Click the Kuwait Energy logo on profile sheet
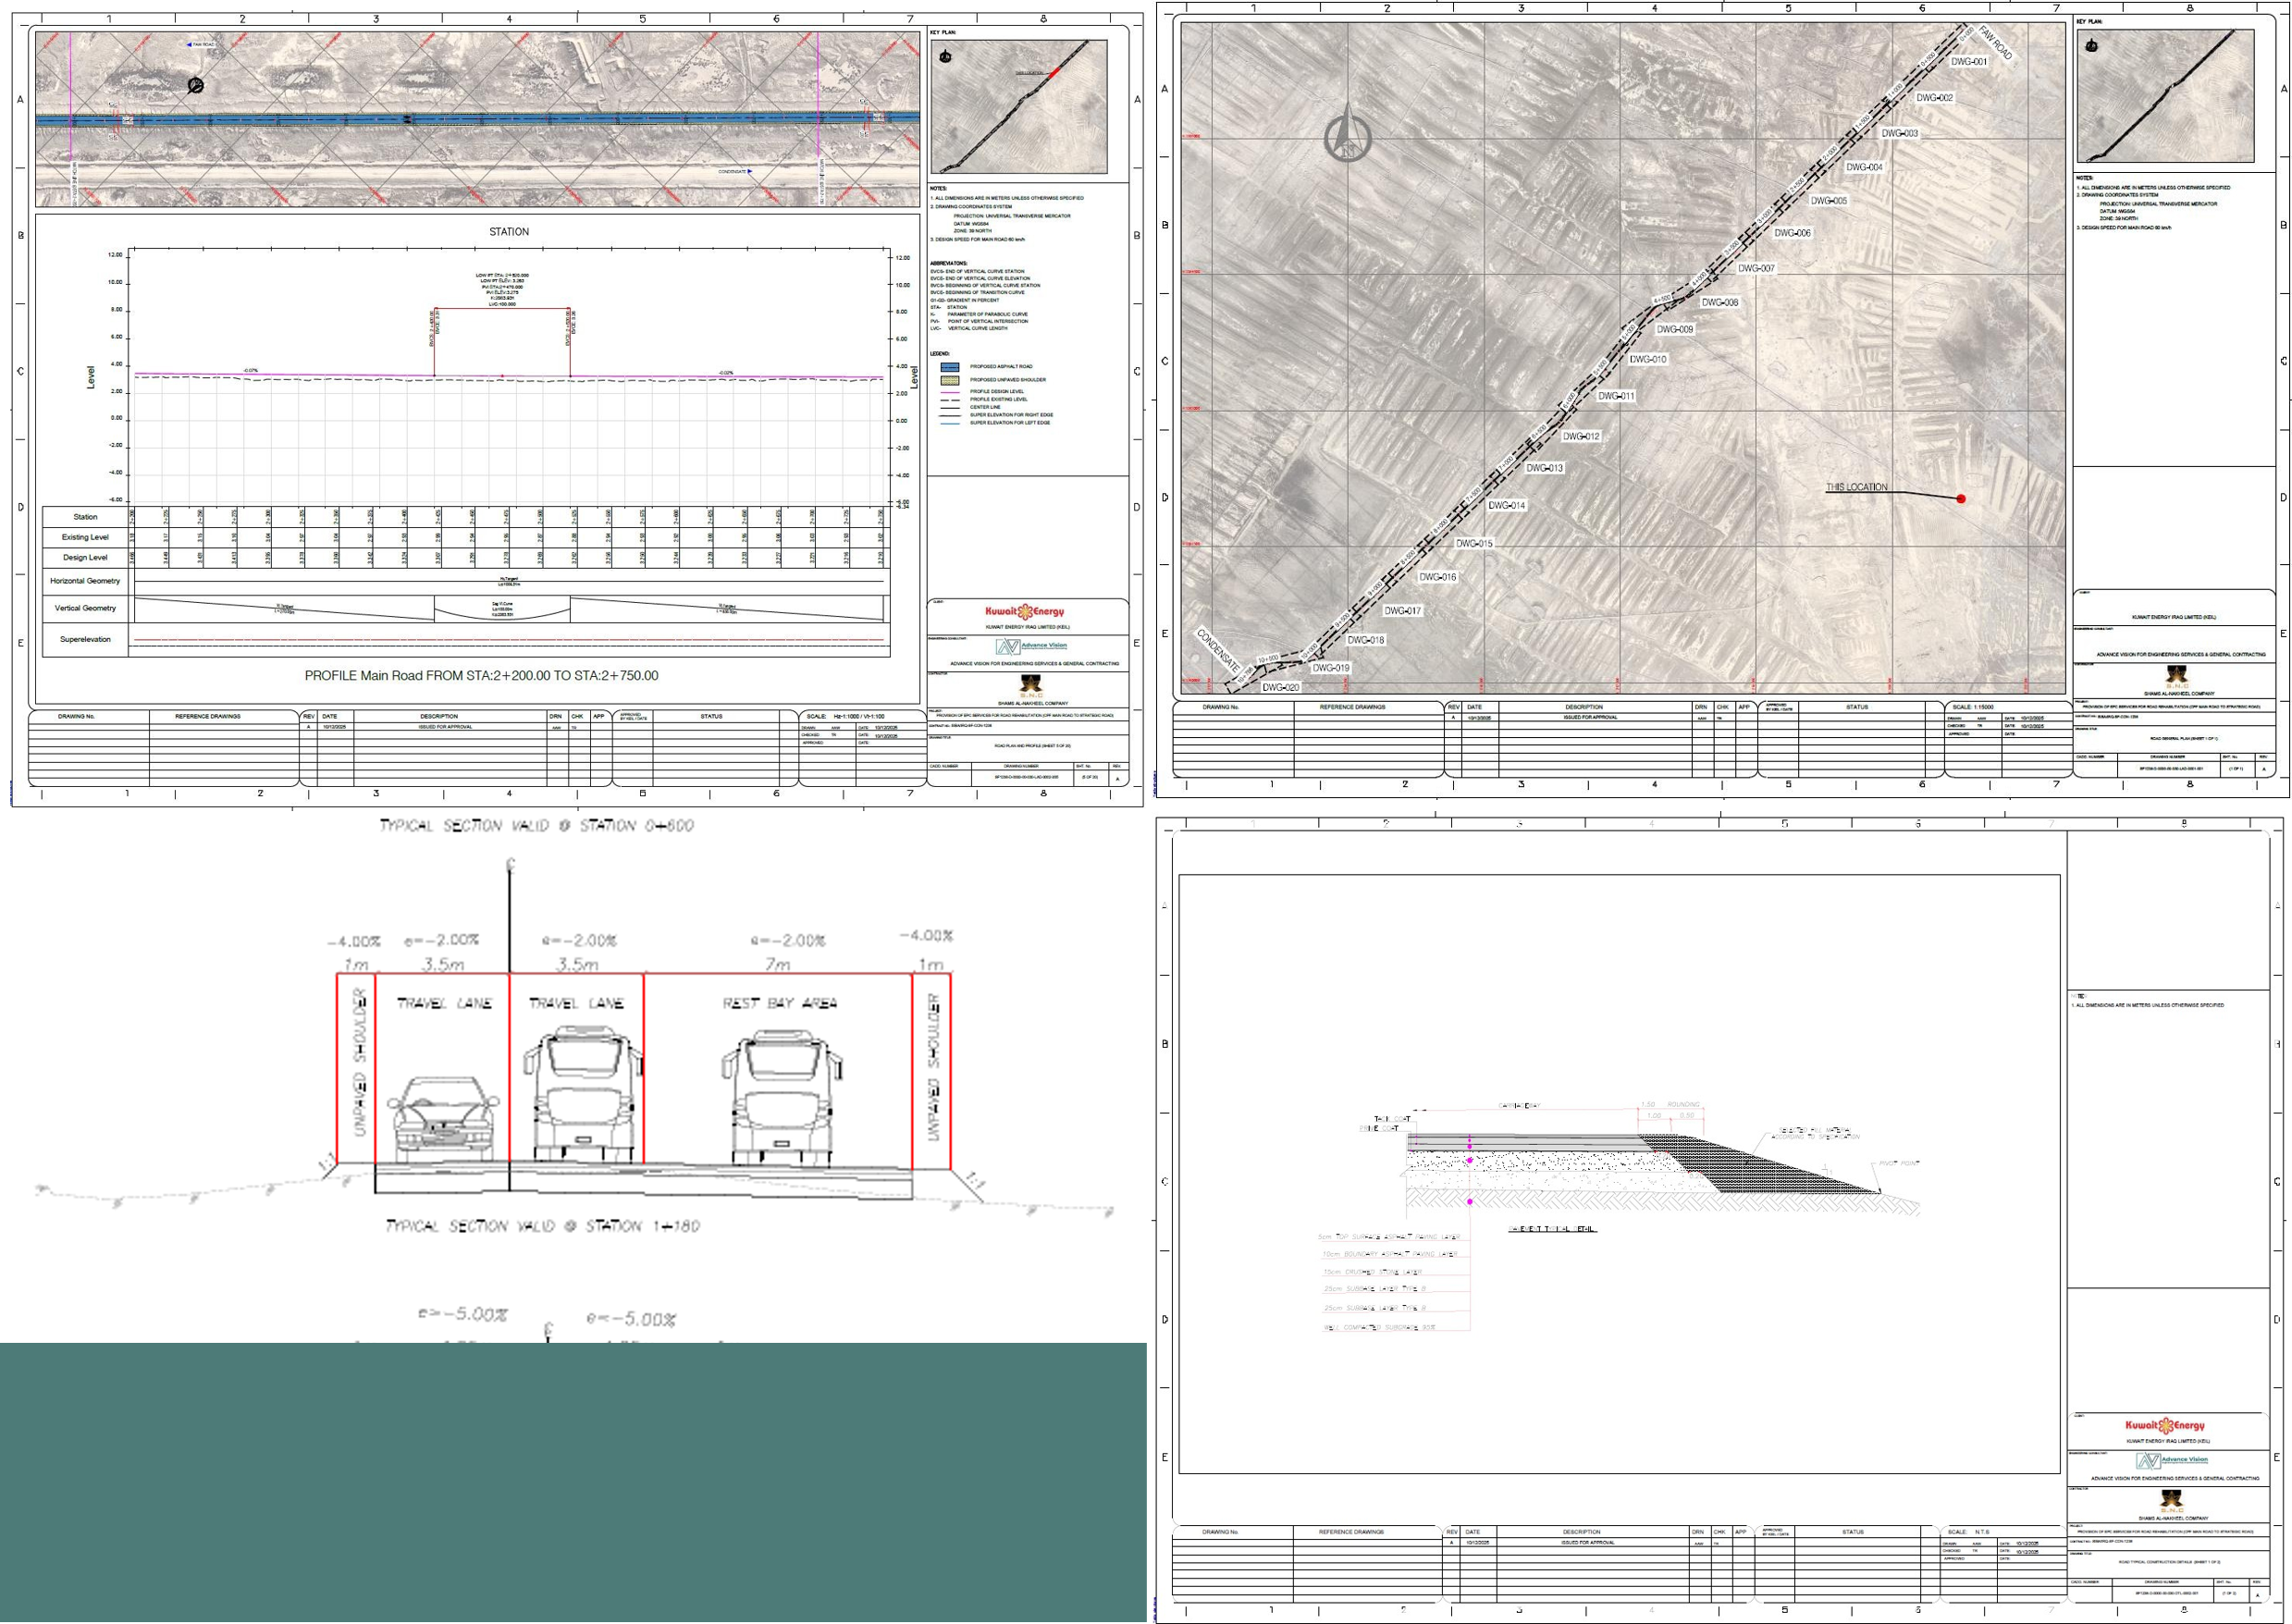The height and width of the screenshot is (1624, 2292). 1025,611
